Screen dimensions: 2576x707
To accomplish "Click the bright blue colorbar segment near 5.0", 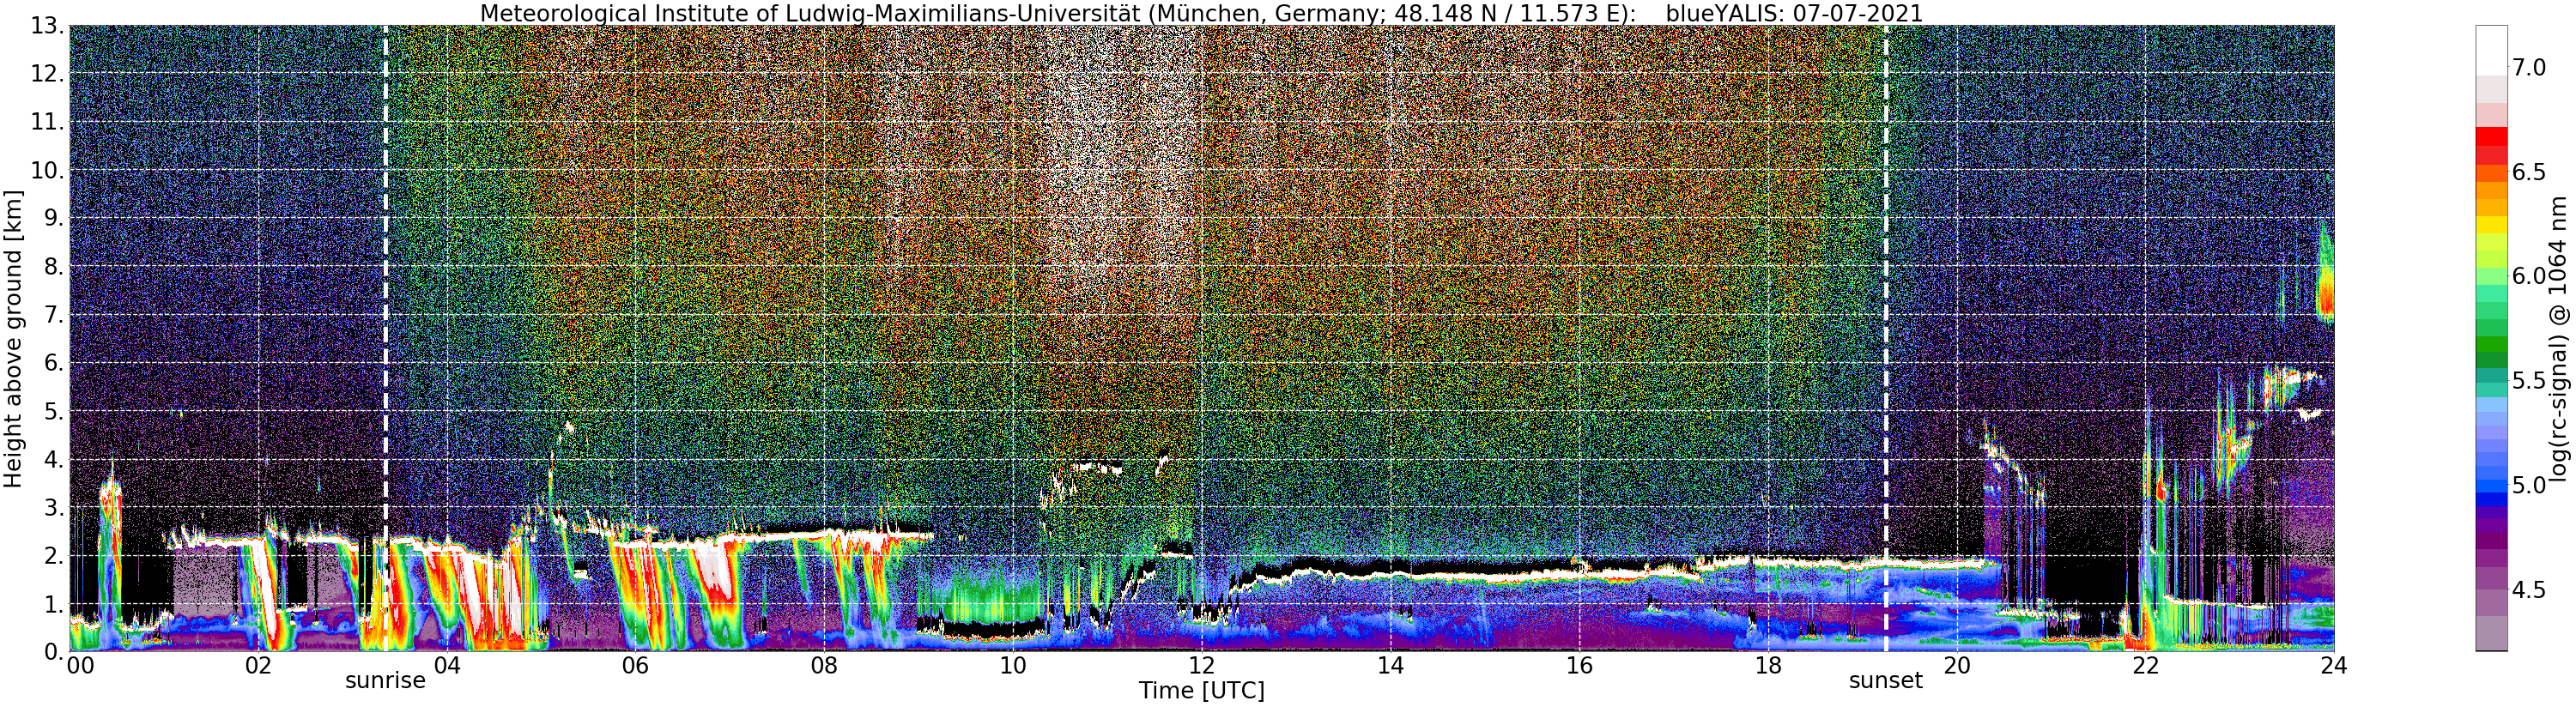I will 2491,486.
